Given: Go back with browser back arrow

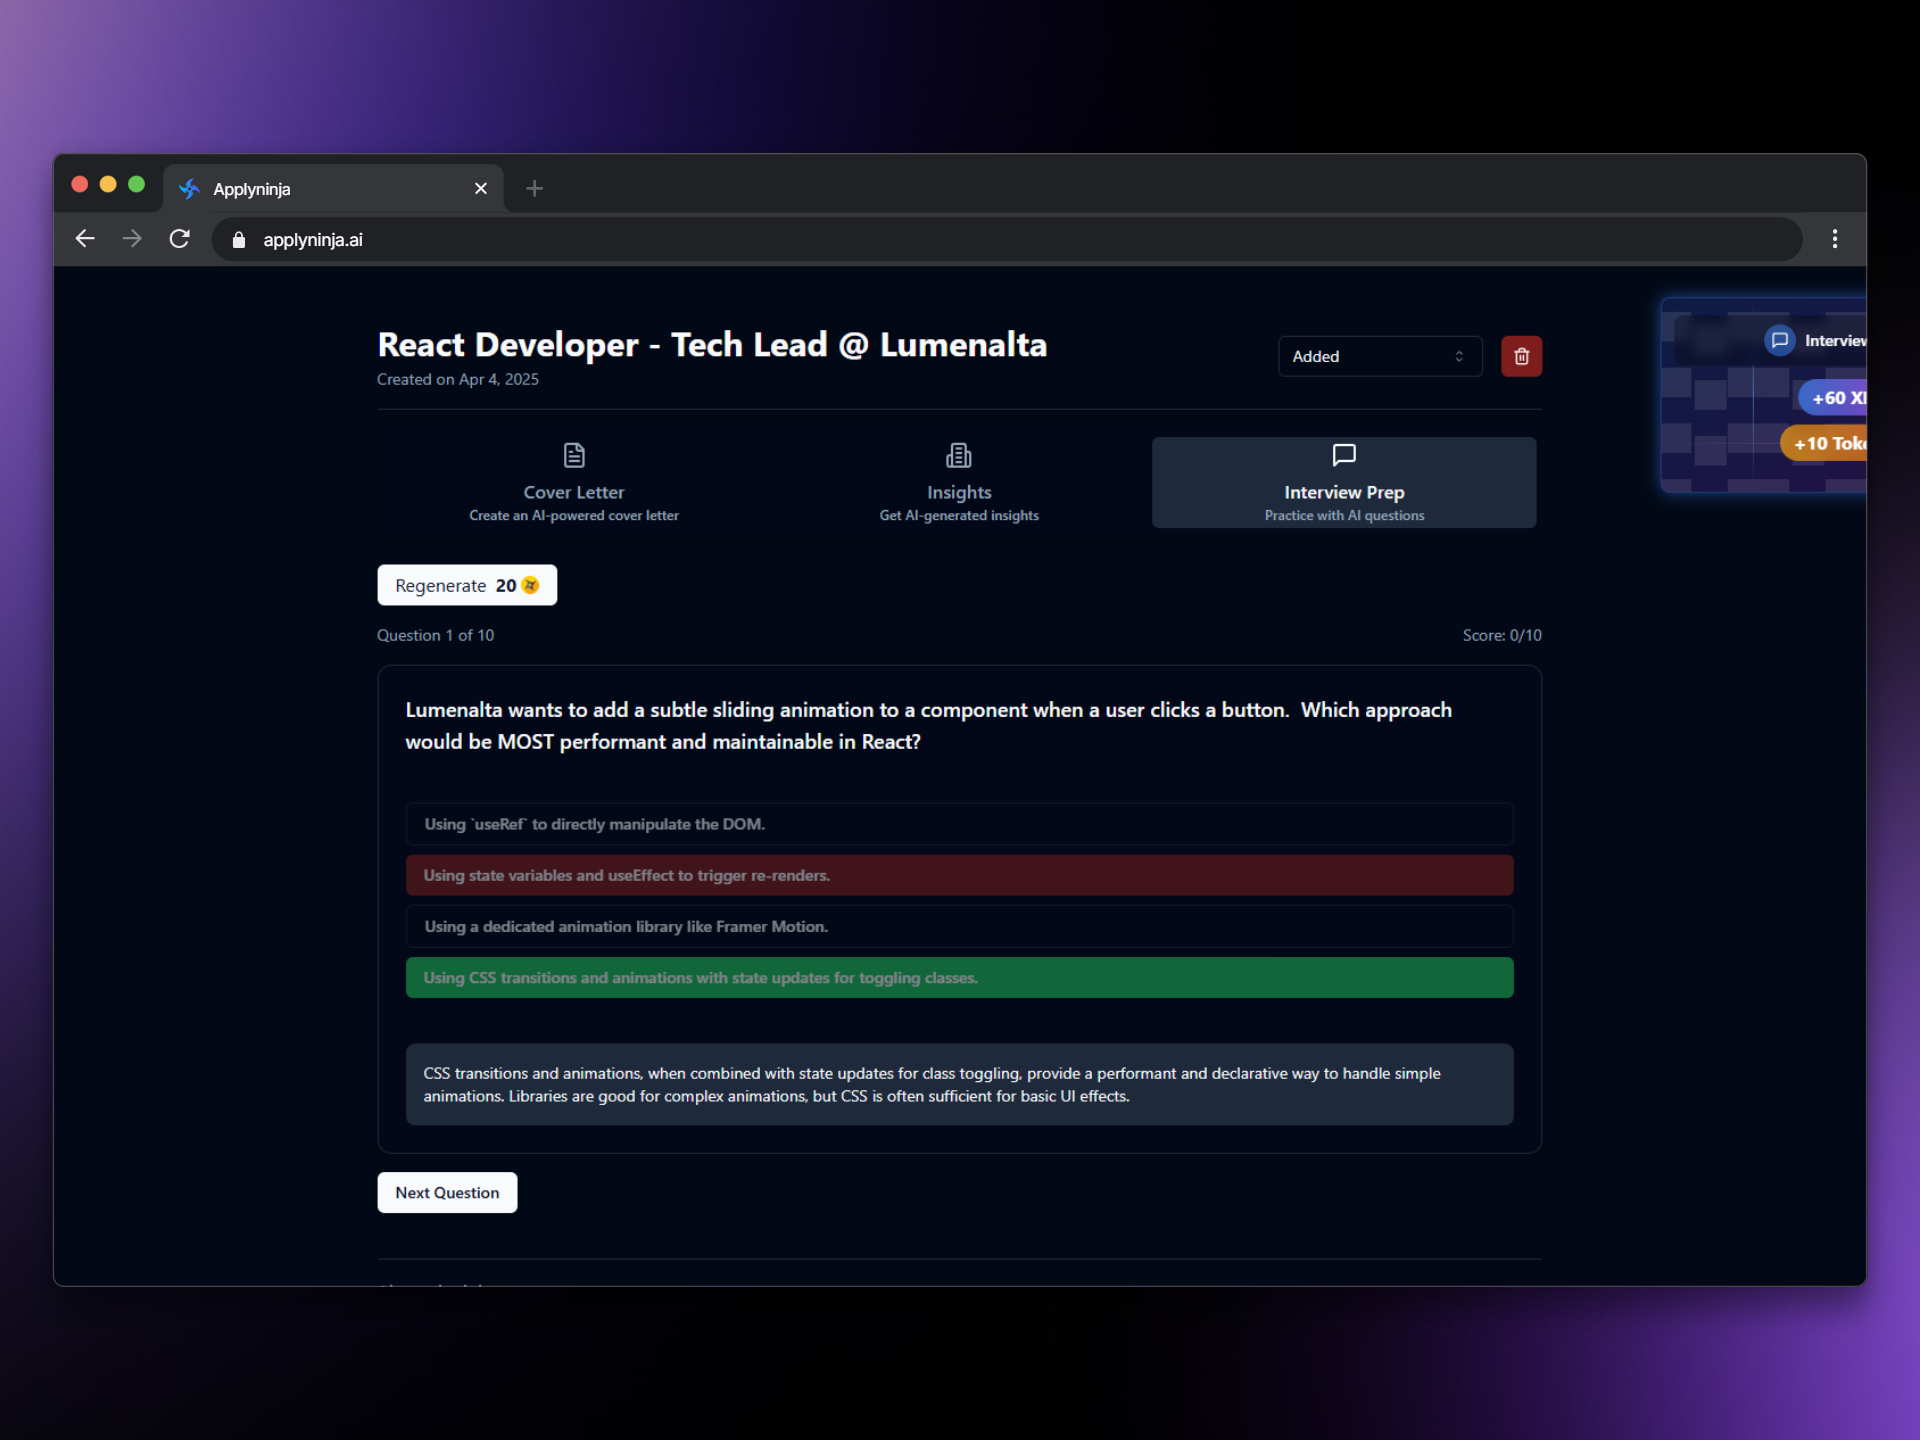Looking at the screenshot, I should pos(85,239).
